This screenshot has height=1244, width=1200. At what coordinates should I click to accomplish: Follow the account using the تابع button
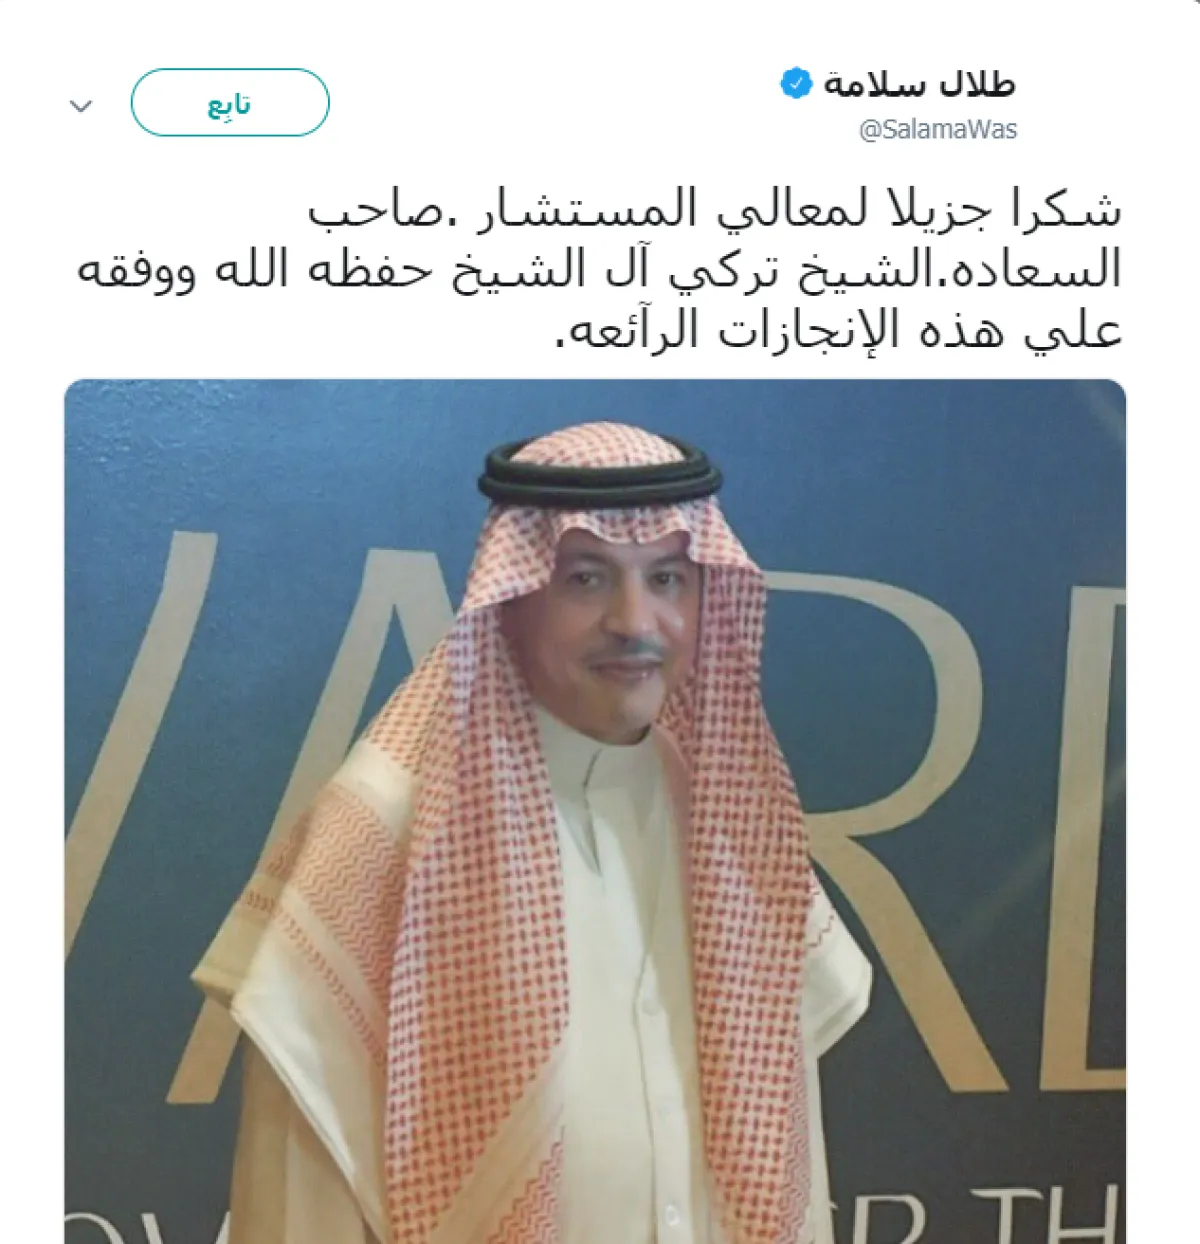(x=230, y=103)
